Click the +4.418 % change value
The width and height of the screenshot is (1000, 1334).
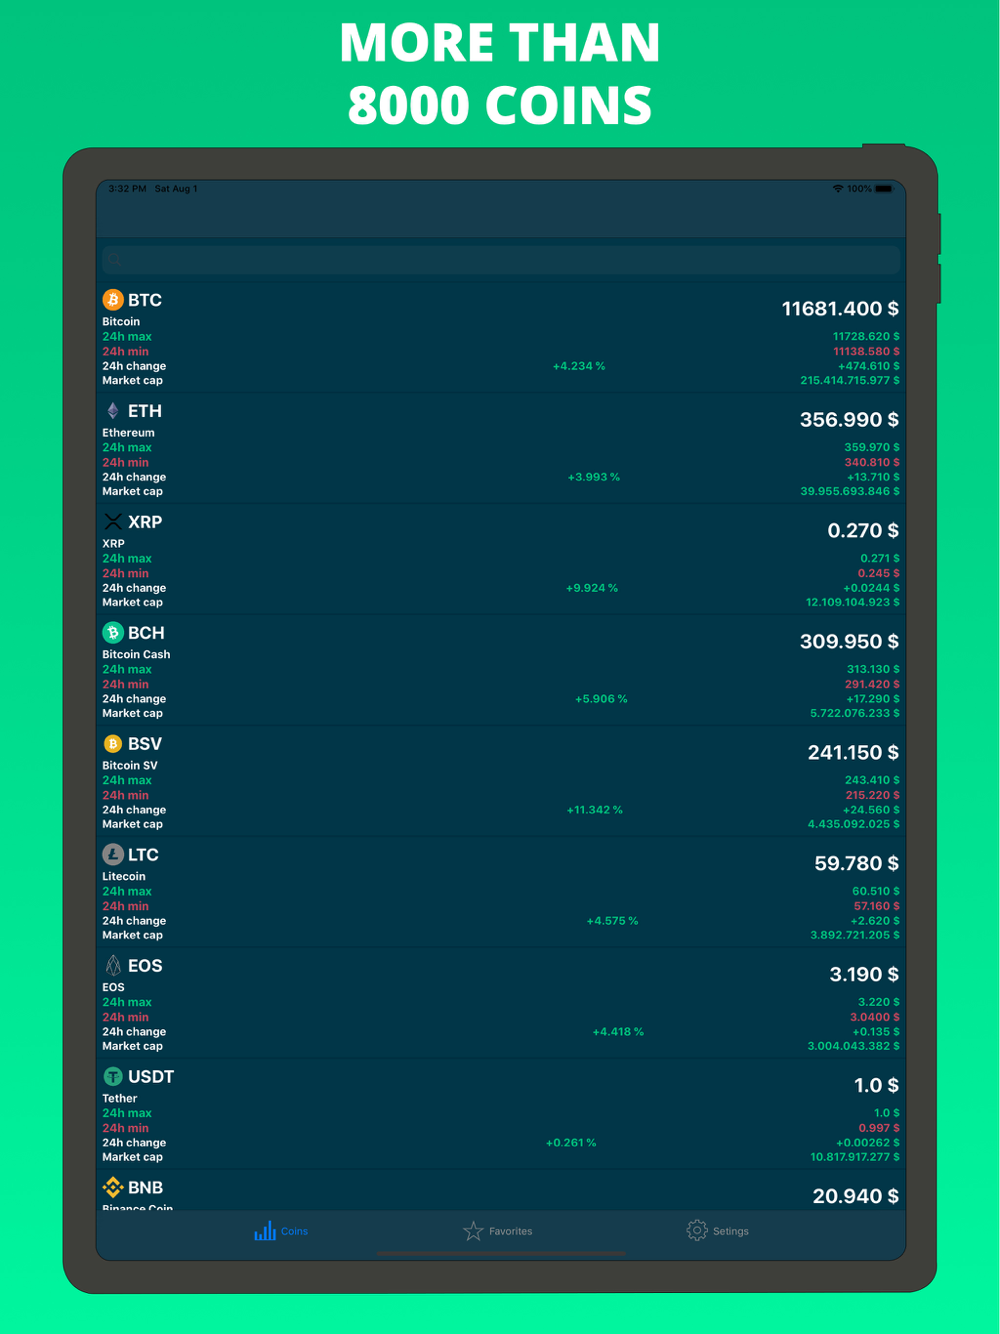pos(618,1033)
